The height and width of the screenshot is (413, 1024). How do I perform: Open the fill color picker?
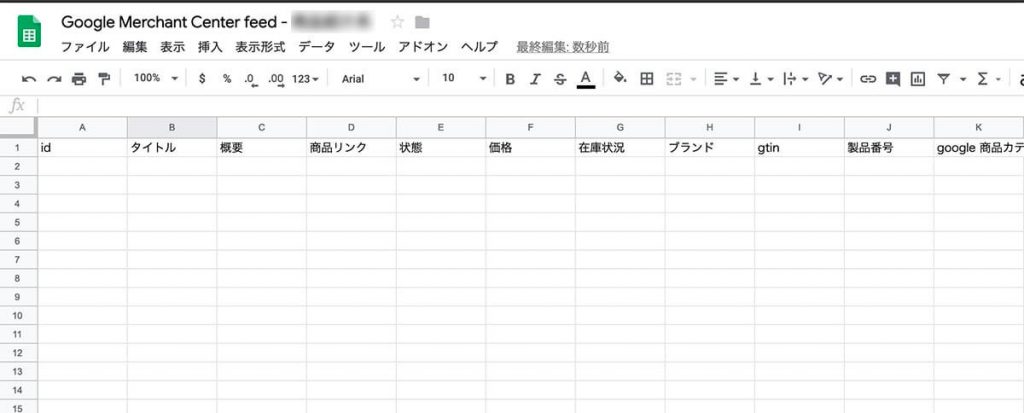[620, 78]
